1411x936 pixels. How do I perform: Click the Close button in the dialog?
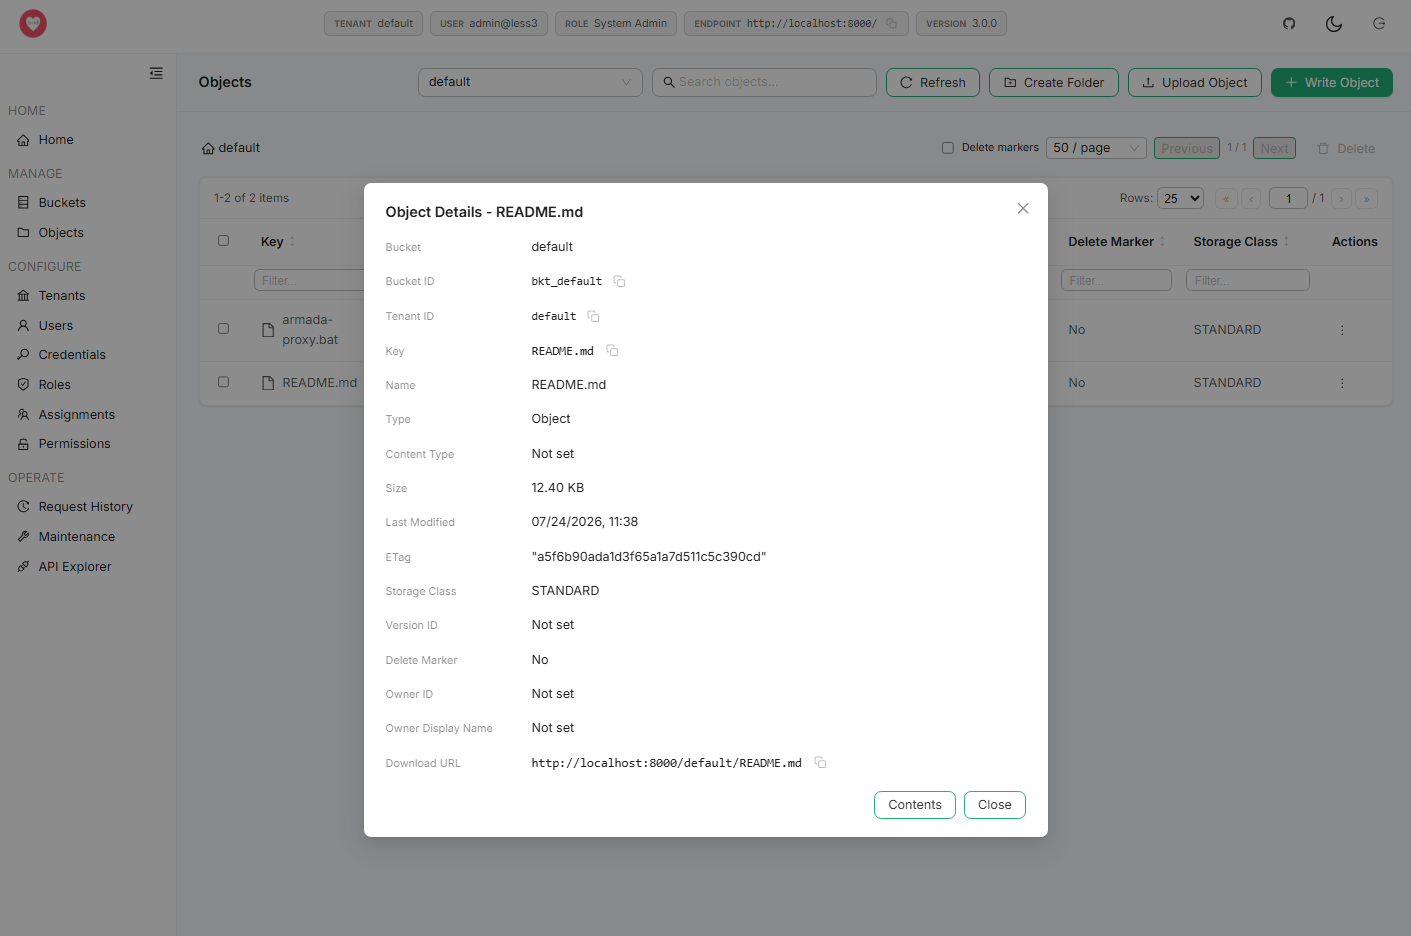coord(995,805)
